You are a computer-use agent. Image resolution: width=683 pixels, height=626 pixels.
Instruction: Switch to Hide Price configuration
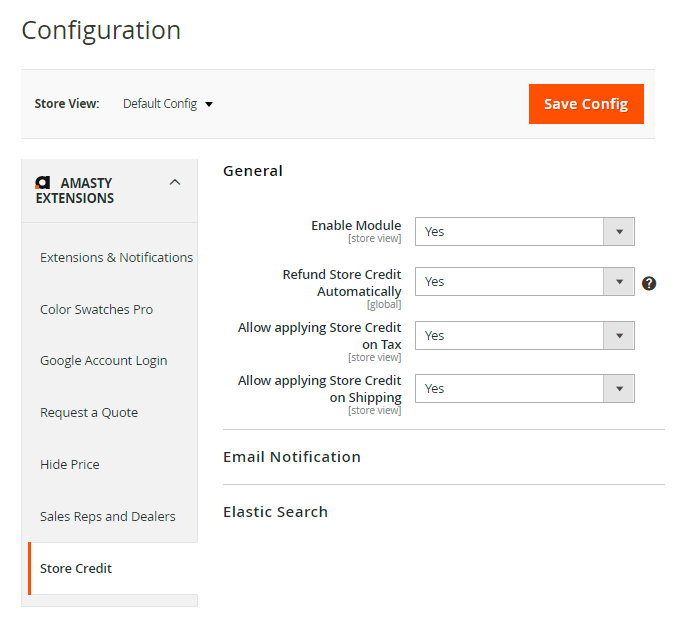(x=70, y=465)
